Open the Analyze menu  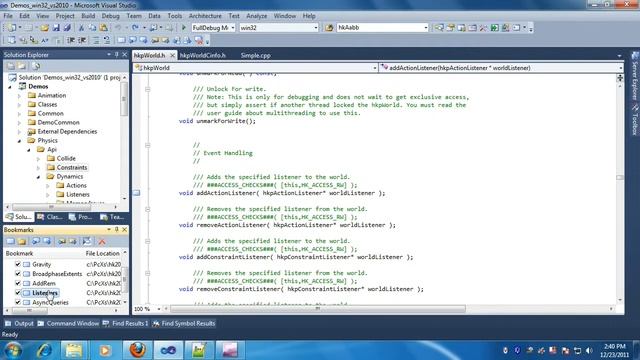[x=256, y=16]
